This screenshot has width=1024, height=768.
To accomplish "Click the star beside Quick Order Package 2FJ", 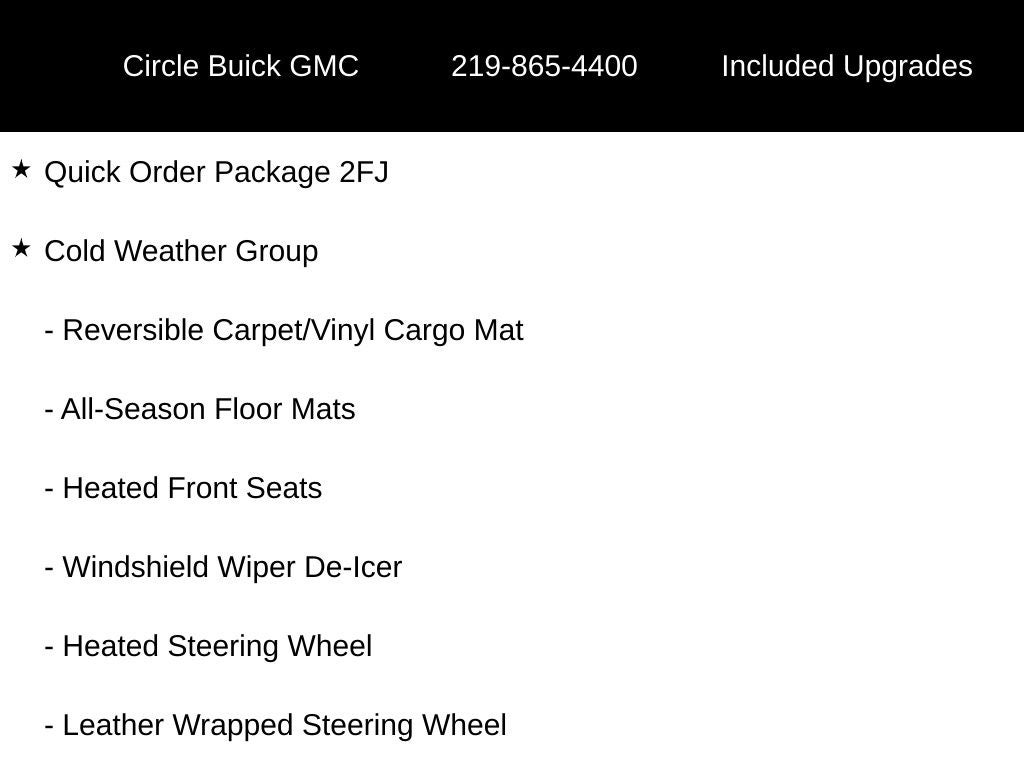I will click(21, 170).
